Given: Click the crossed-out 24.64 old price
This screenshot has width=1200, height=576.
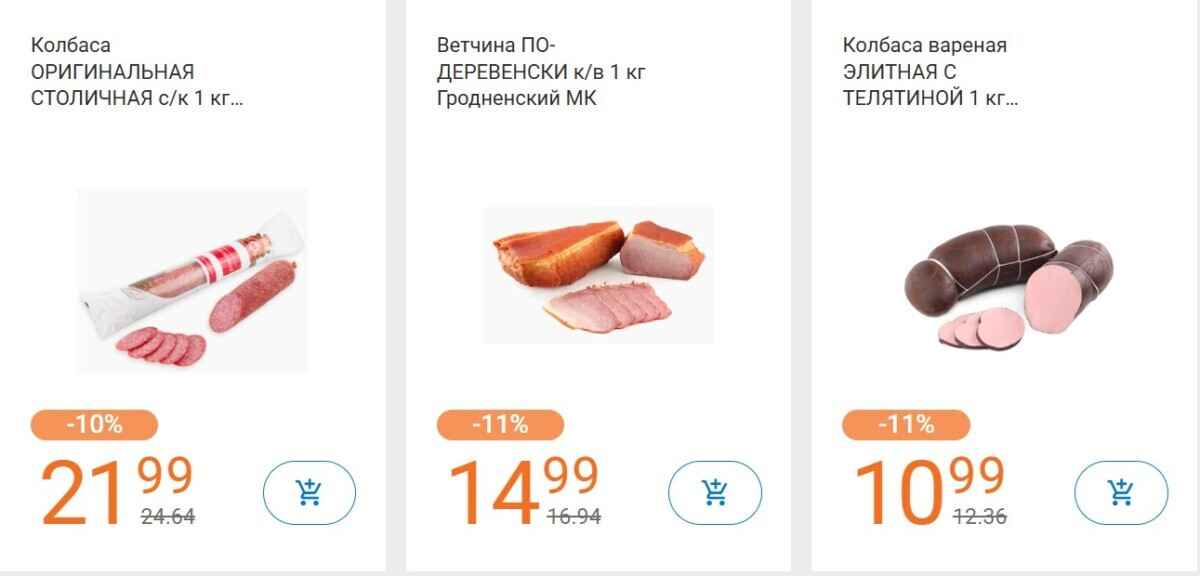Looking at the screenshot, I should [x=167, y=518].
